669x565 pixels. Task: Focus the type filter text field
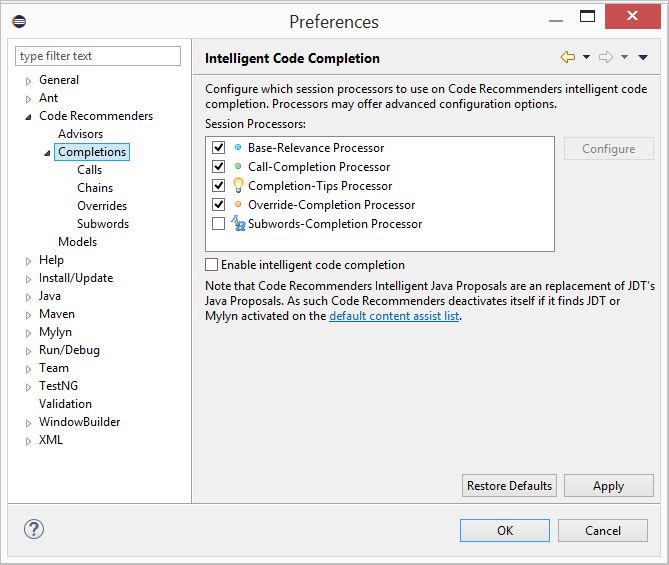98,56
